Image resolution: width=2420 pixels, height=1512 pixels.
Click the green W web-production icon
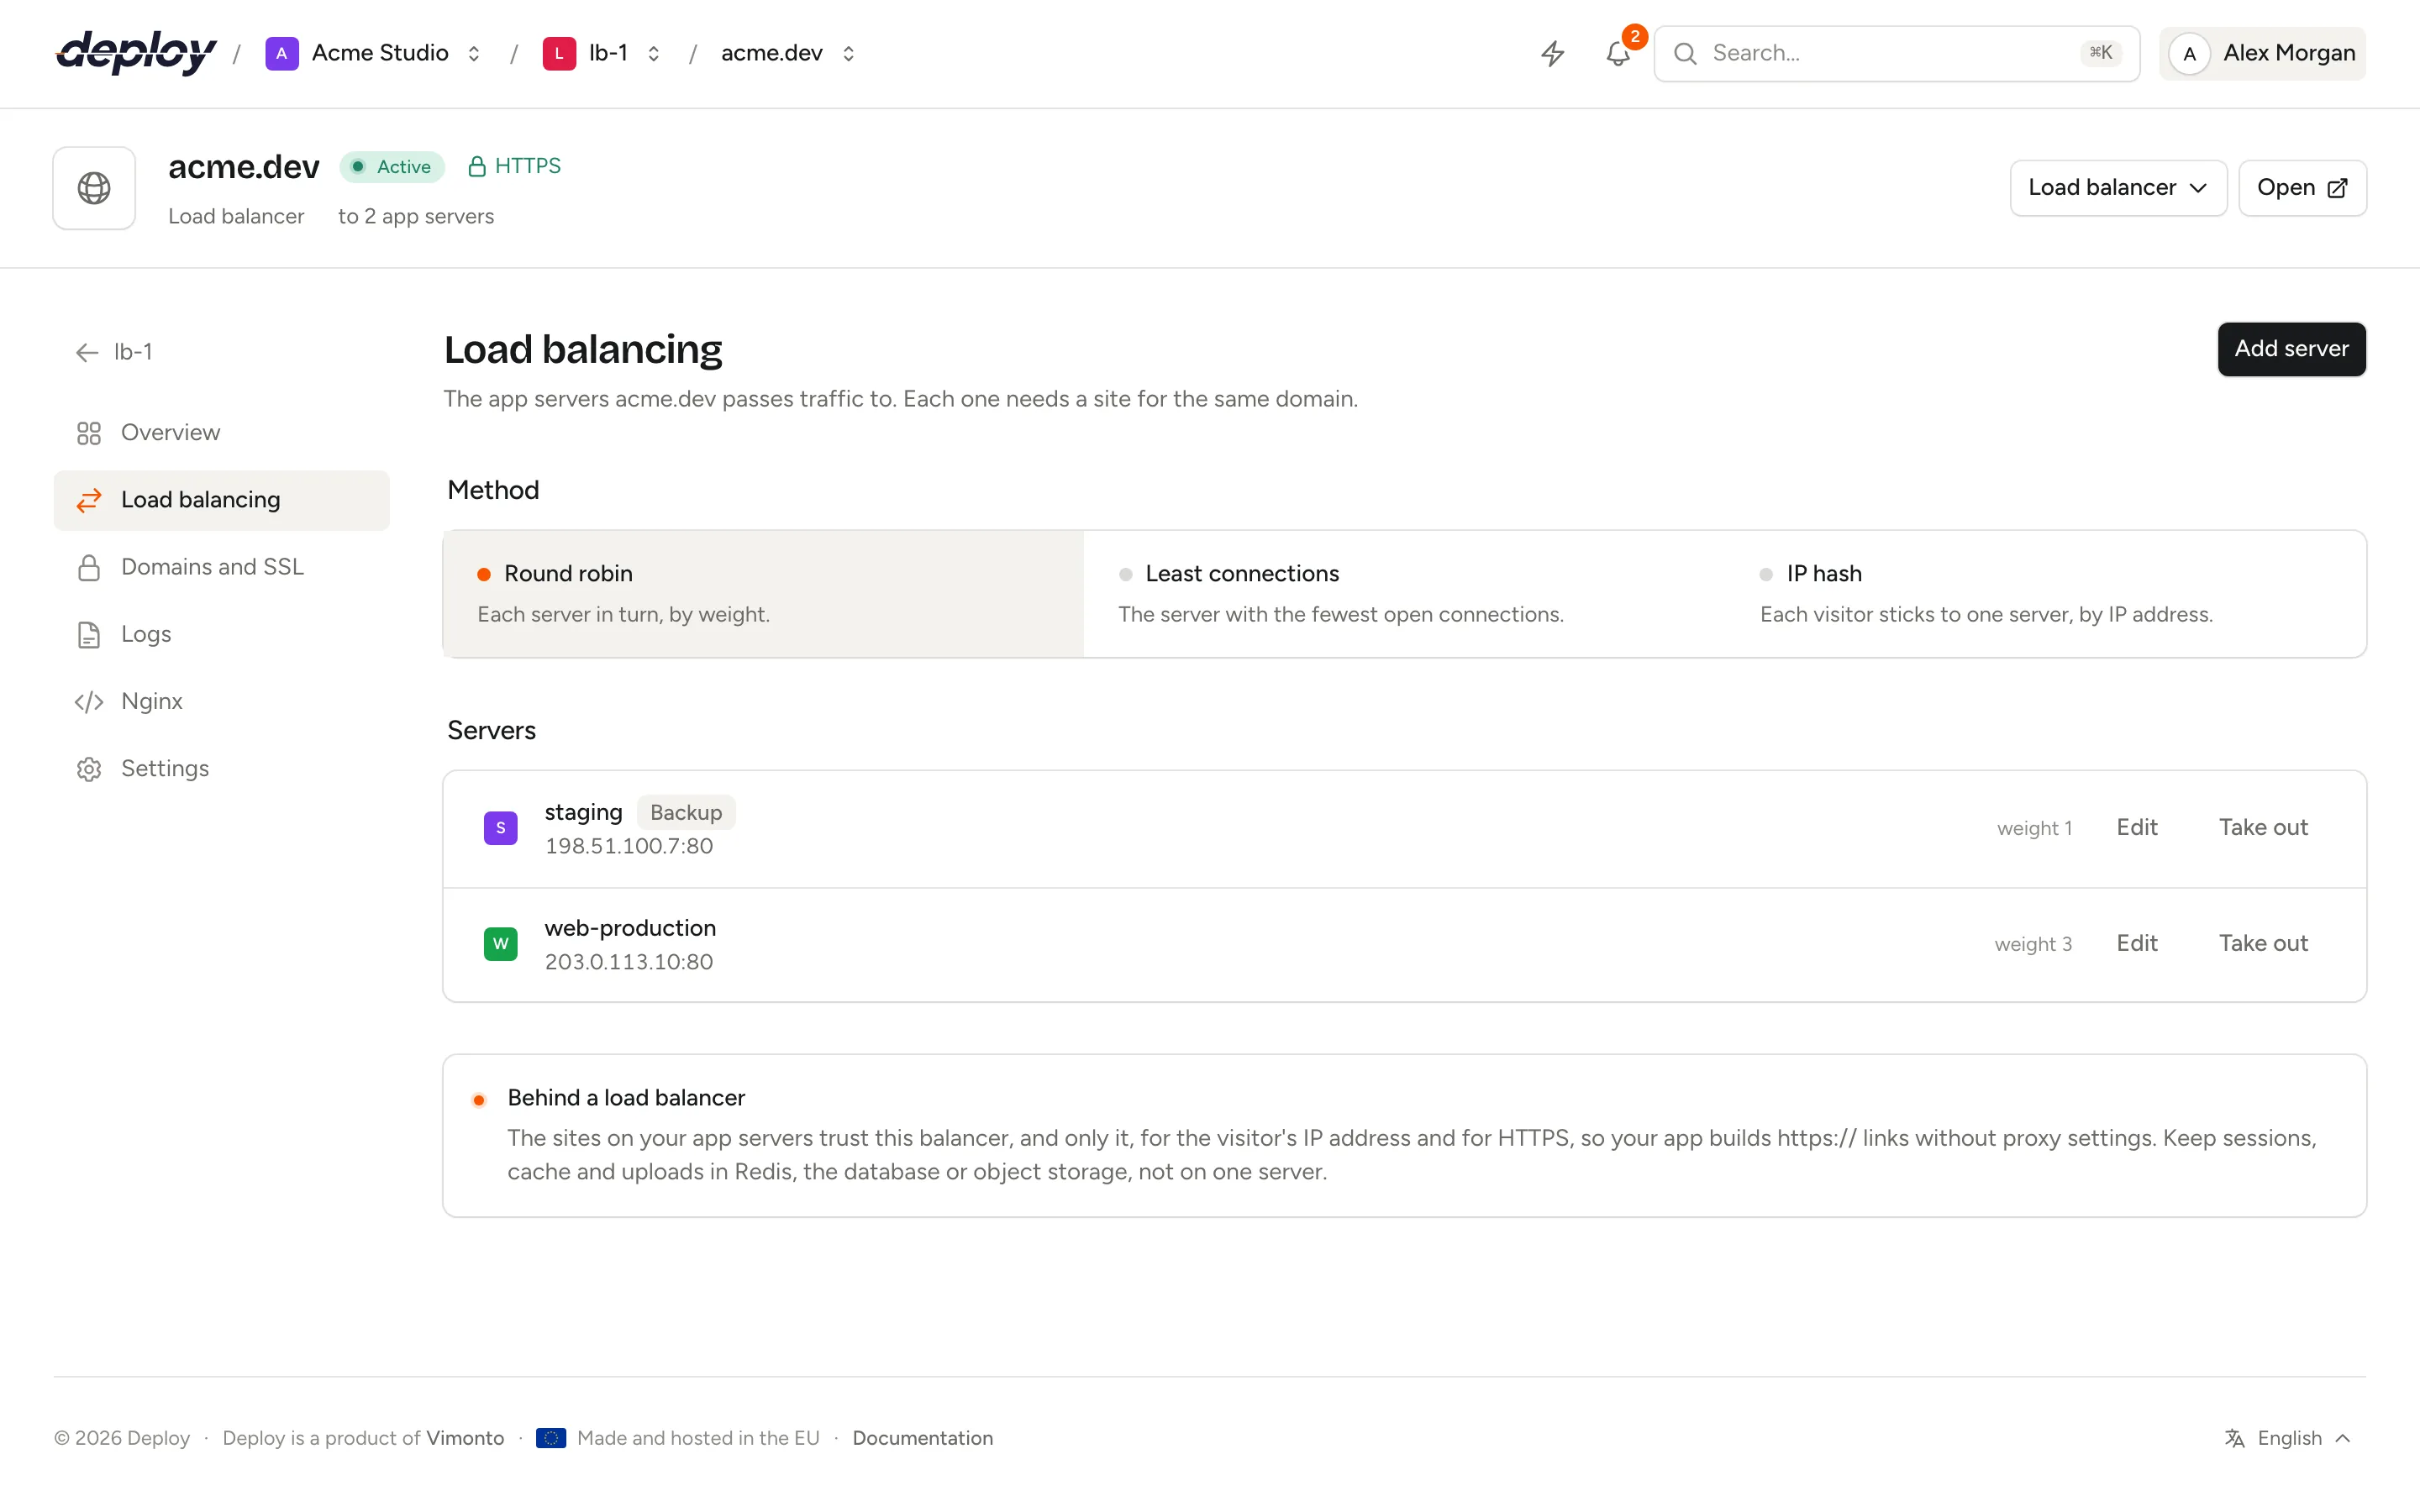pyautogui.click(x=500, y=944)
